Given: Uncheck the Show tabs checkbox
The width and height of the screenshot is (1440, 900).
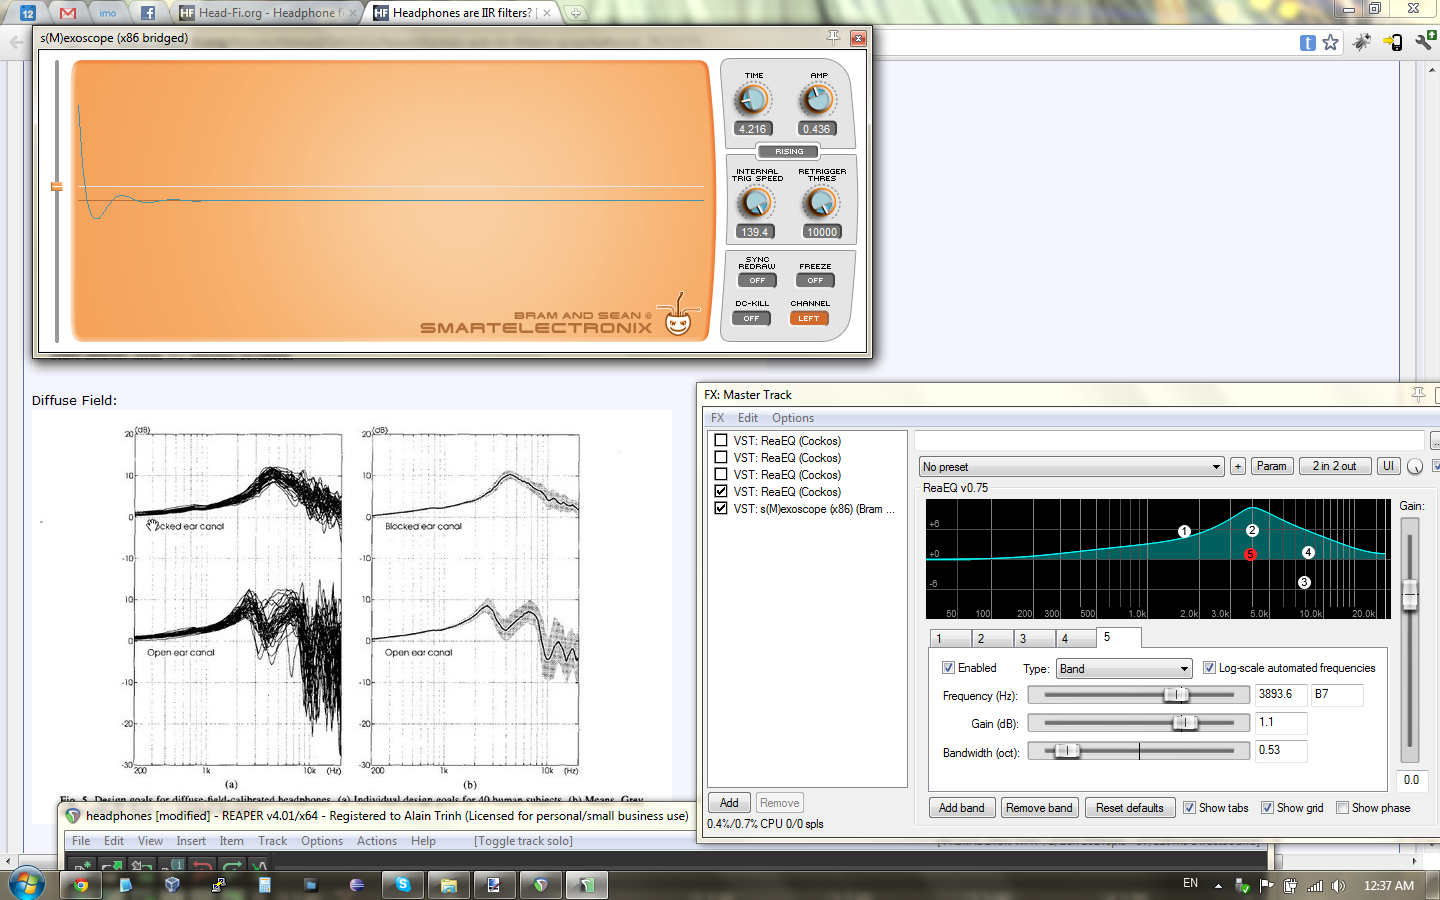Looking at the screenshot, I should pos(1189,808).
